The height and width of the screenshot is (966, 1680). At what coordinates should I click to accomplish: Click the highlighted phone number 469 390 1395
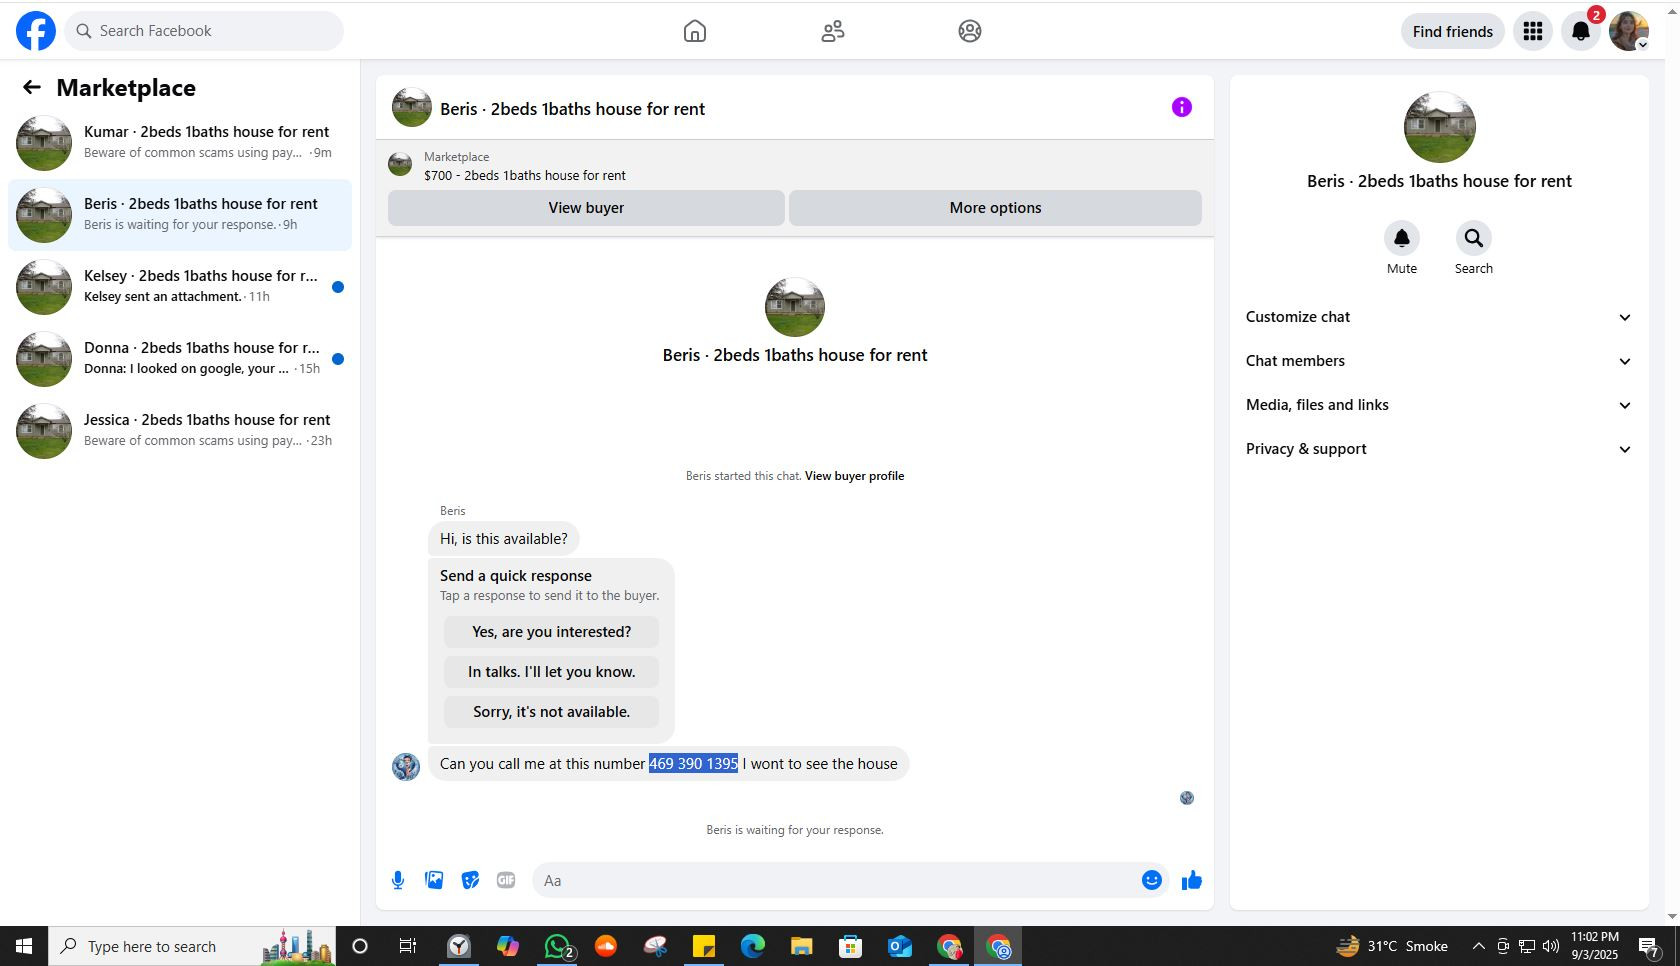click(693, 764)
